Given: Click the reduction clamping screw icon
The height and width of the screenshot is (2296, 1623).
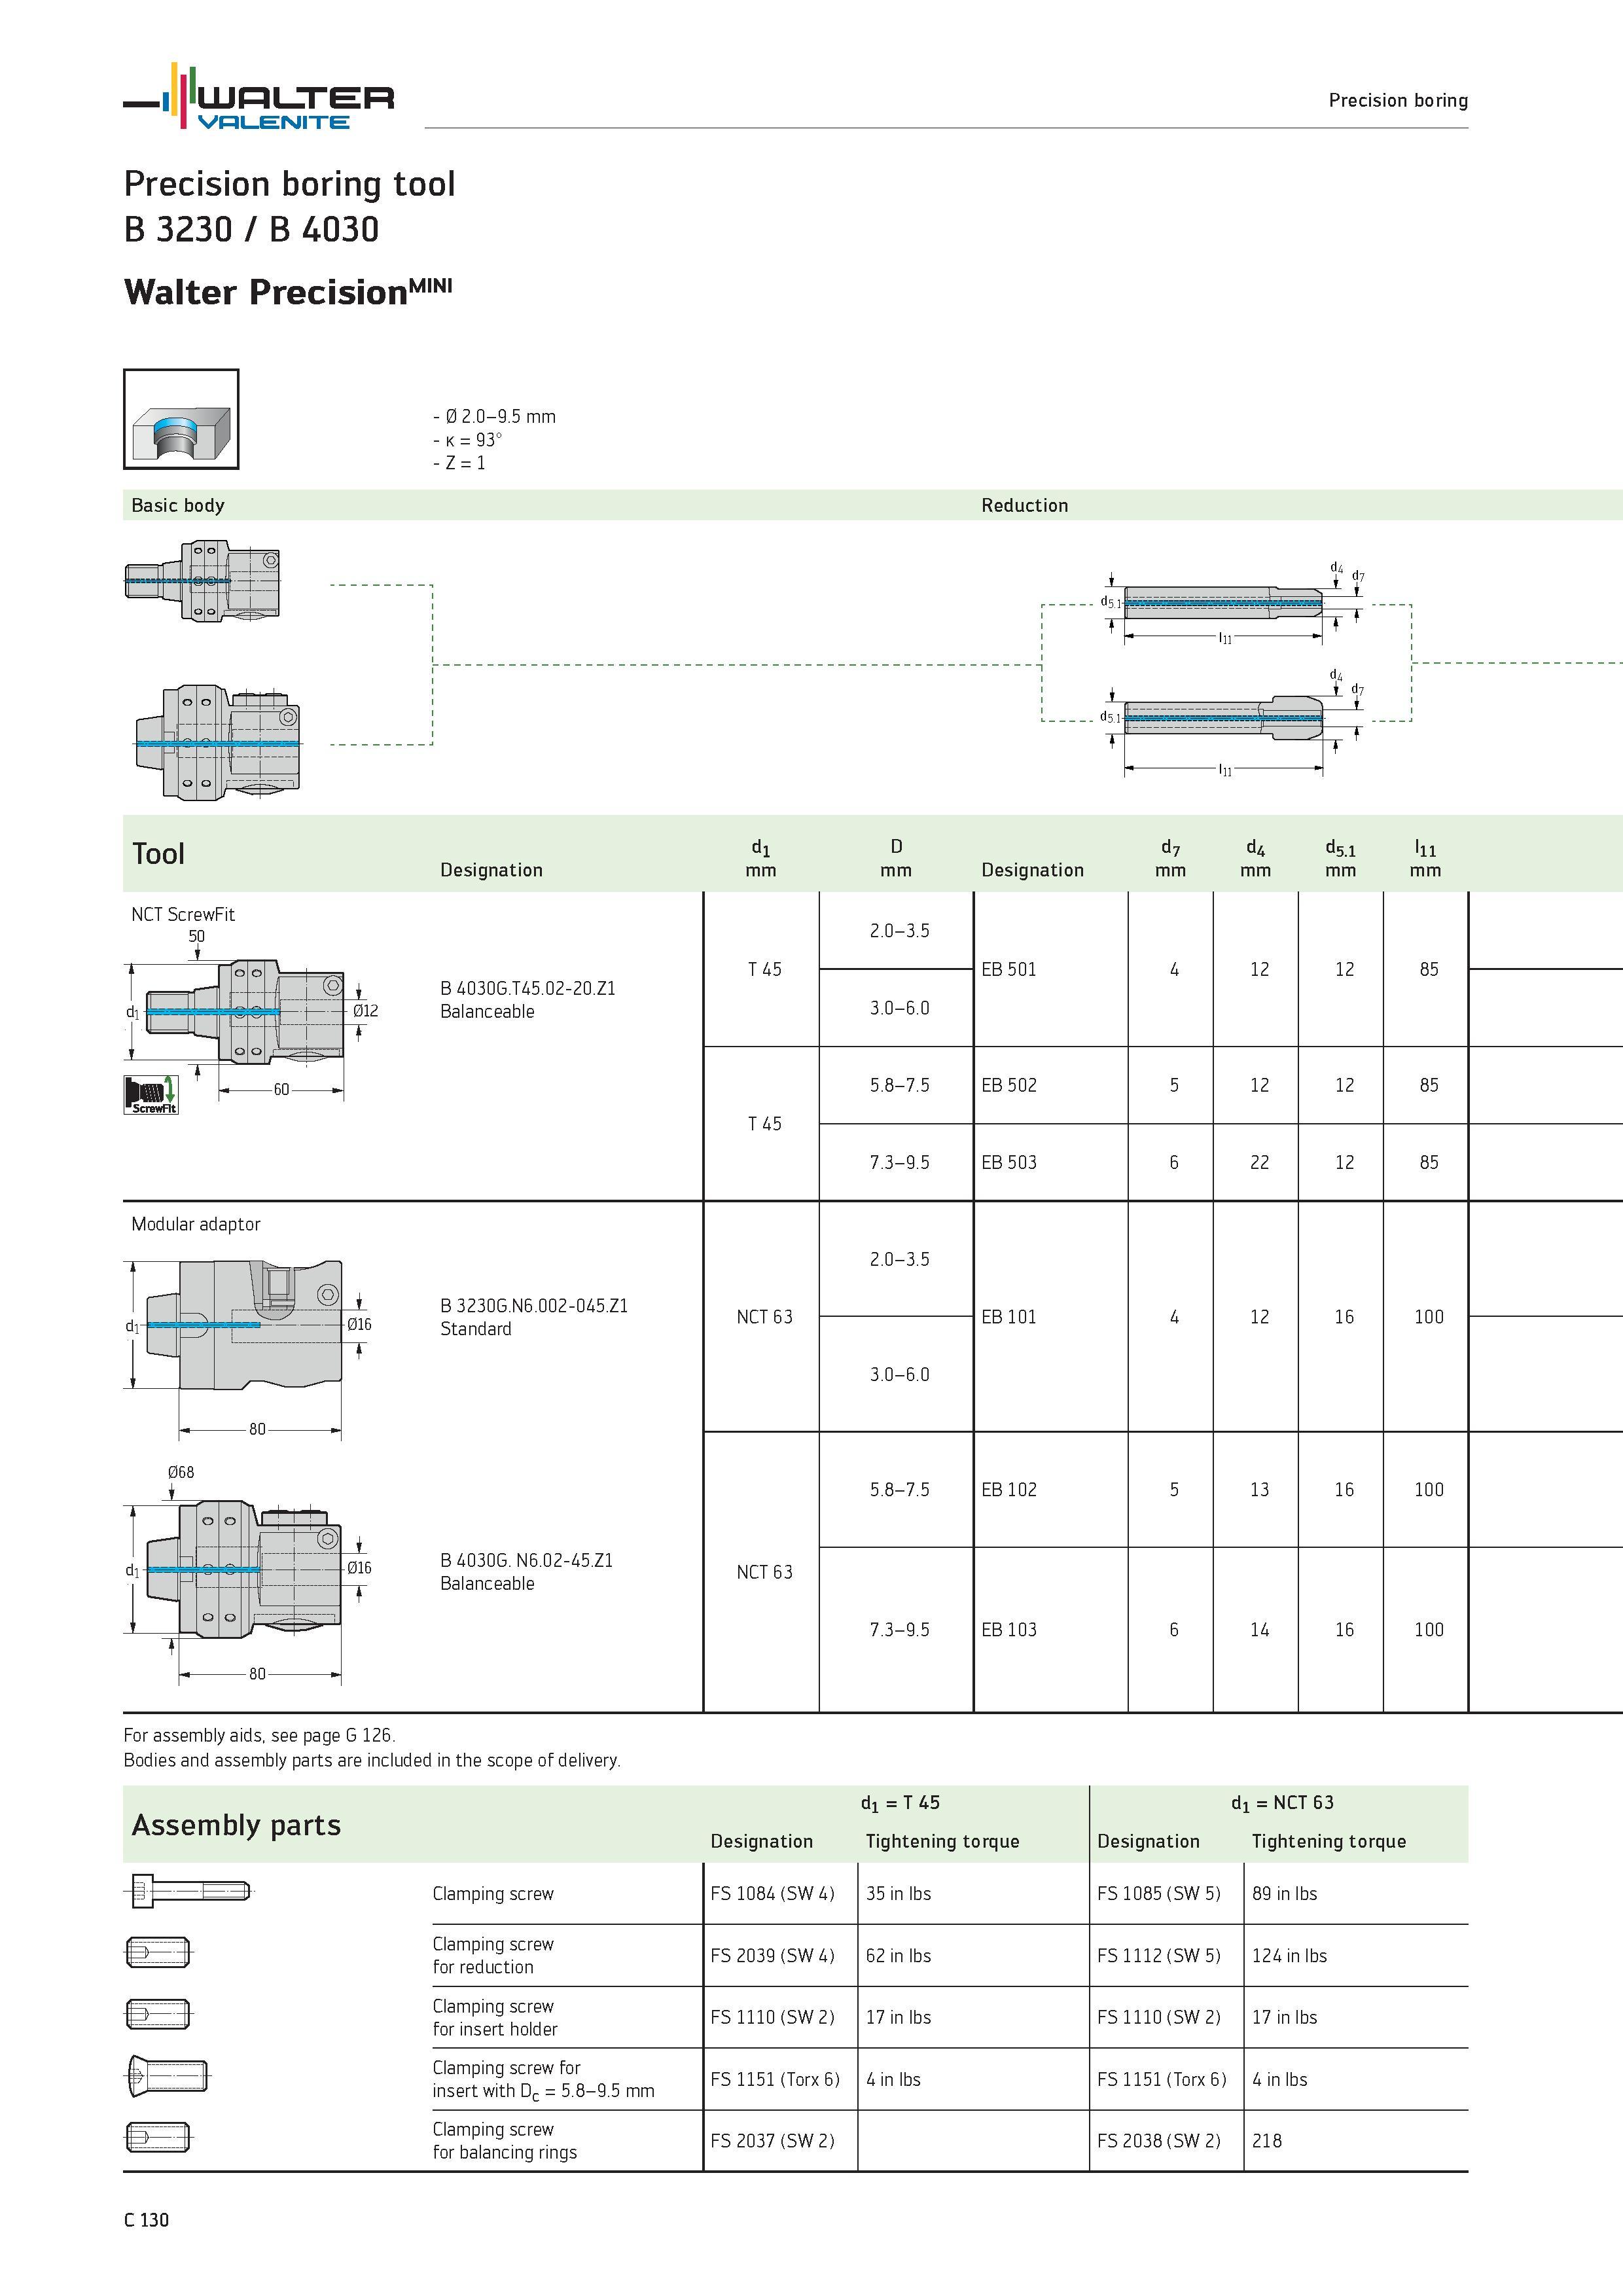Looking at the screenshot, I should tap(159, 1952).
